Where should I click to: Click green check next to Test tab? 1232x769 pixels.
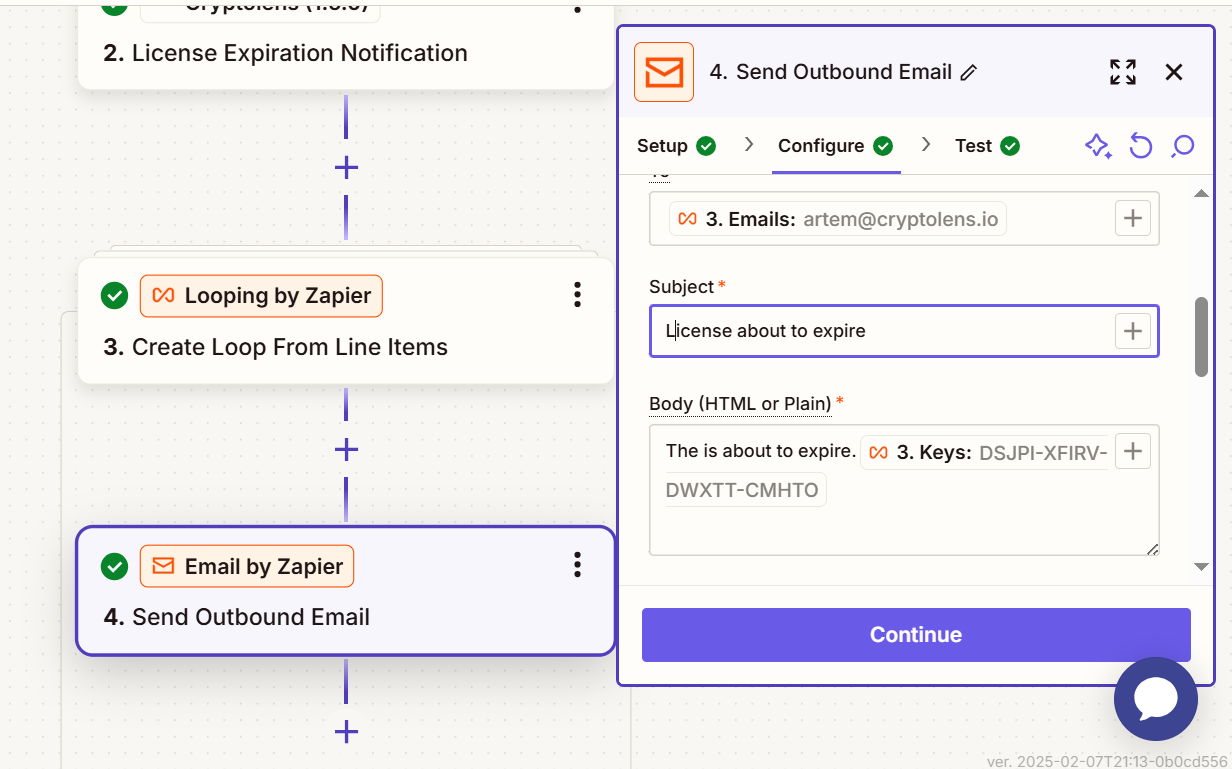click(1010, 146)
